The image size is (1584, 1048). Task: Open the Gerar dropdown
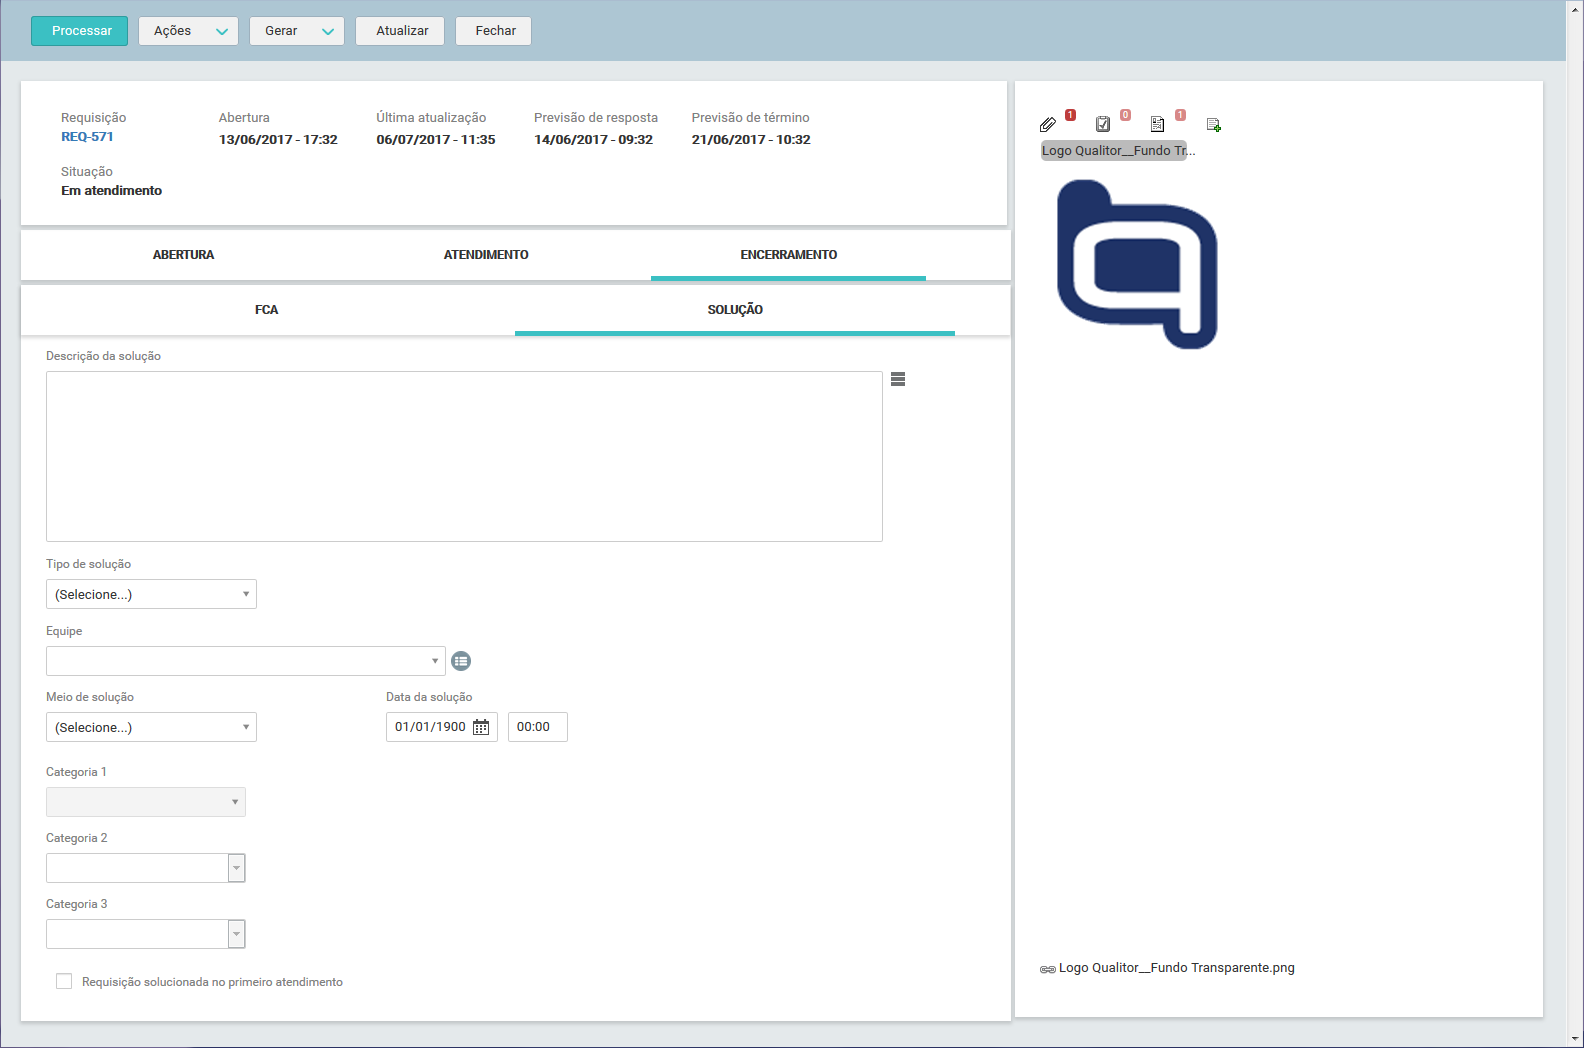tap(296, 31)
